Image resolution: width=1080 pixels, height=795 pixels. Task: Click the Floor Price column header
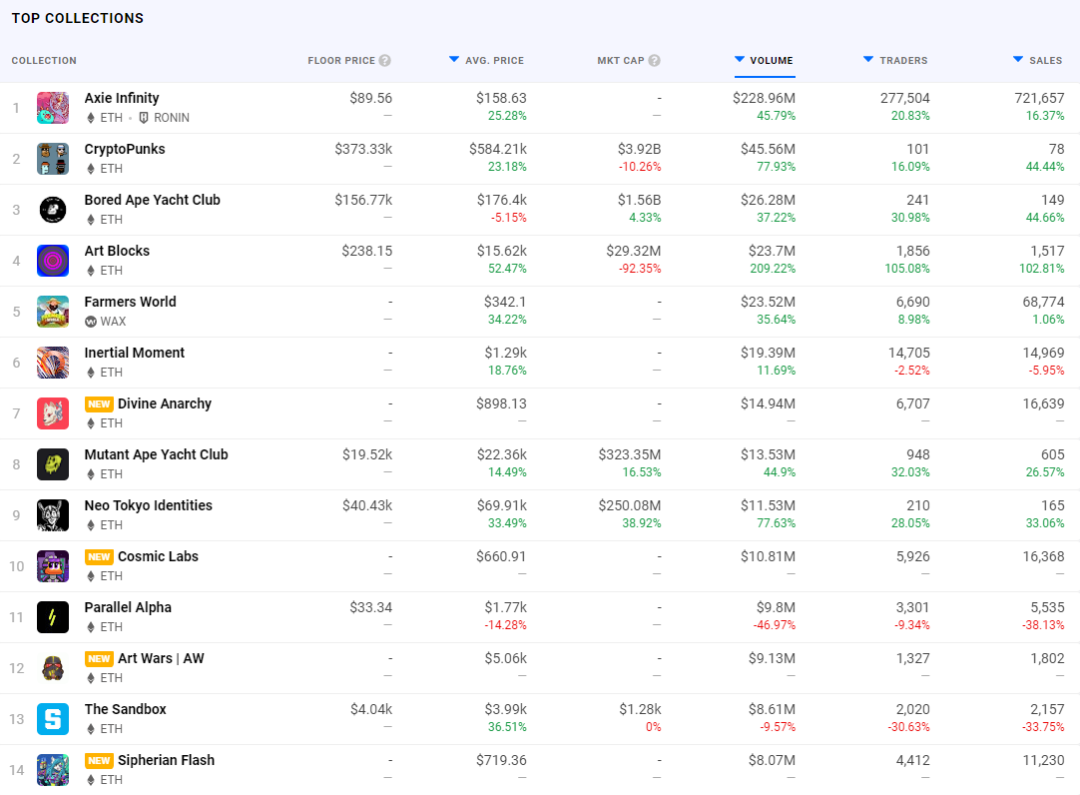click(x=342, y=61)
